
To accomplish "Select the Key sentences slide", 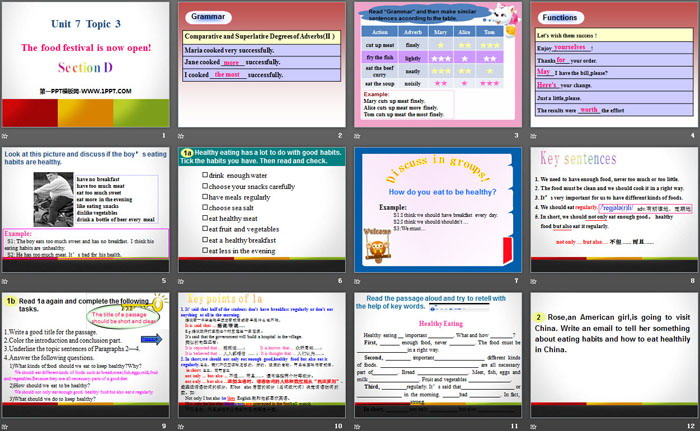I will pyautogui.click(x=611, y=209).
